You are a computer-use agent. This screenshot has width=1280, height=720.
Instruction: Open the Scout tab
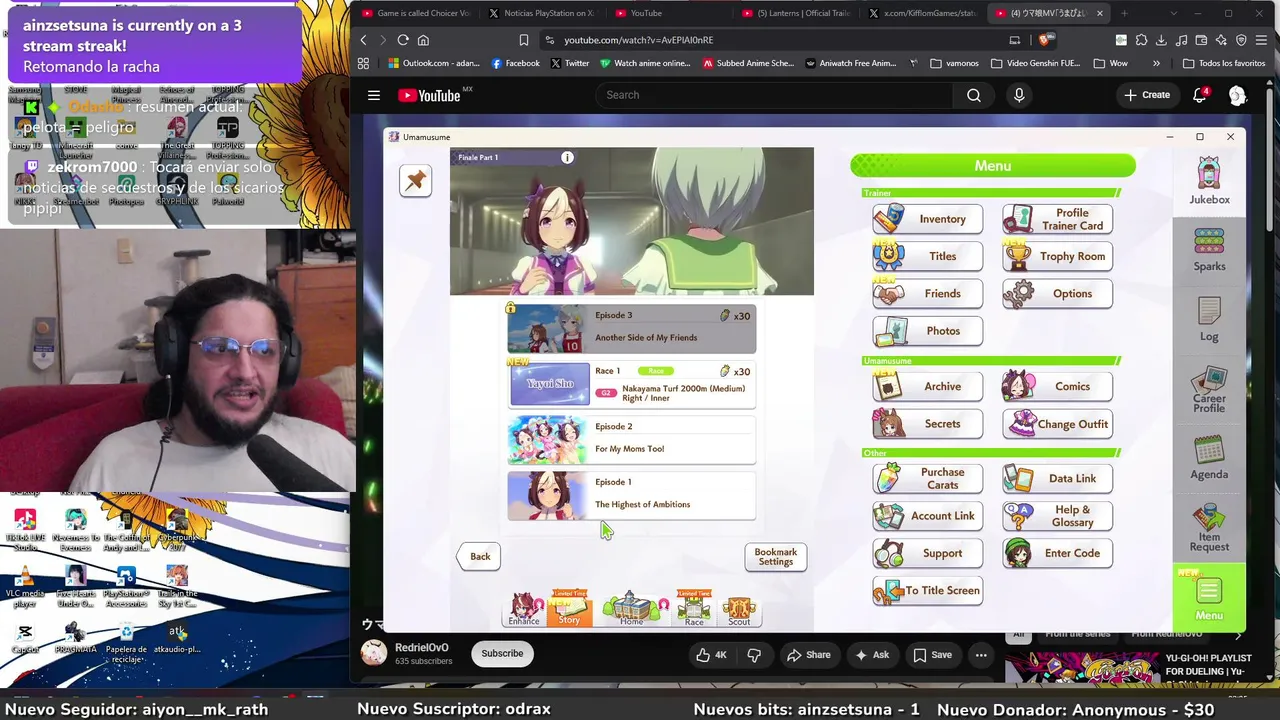tap(739, 611)
